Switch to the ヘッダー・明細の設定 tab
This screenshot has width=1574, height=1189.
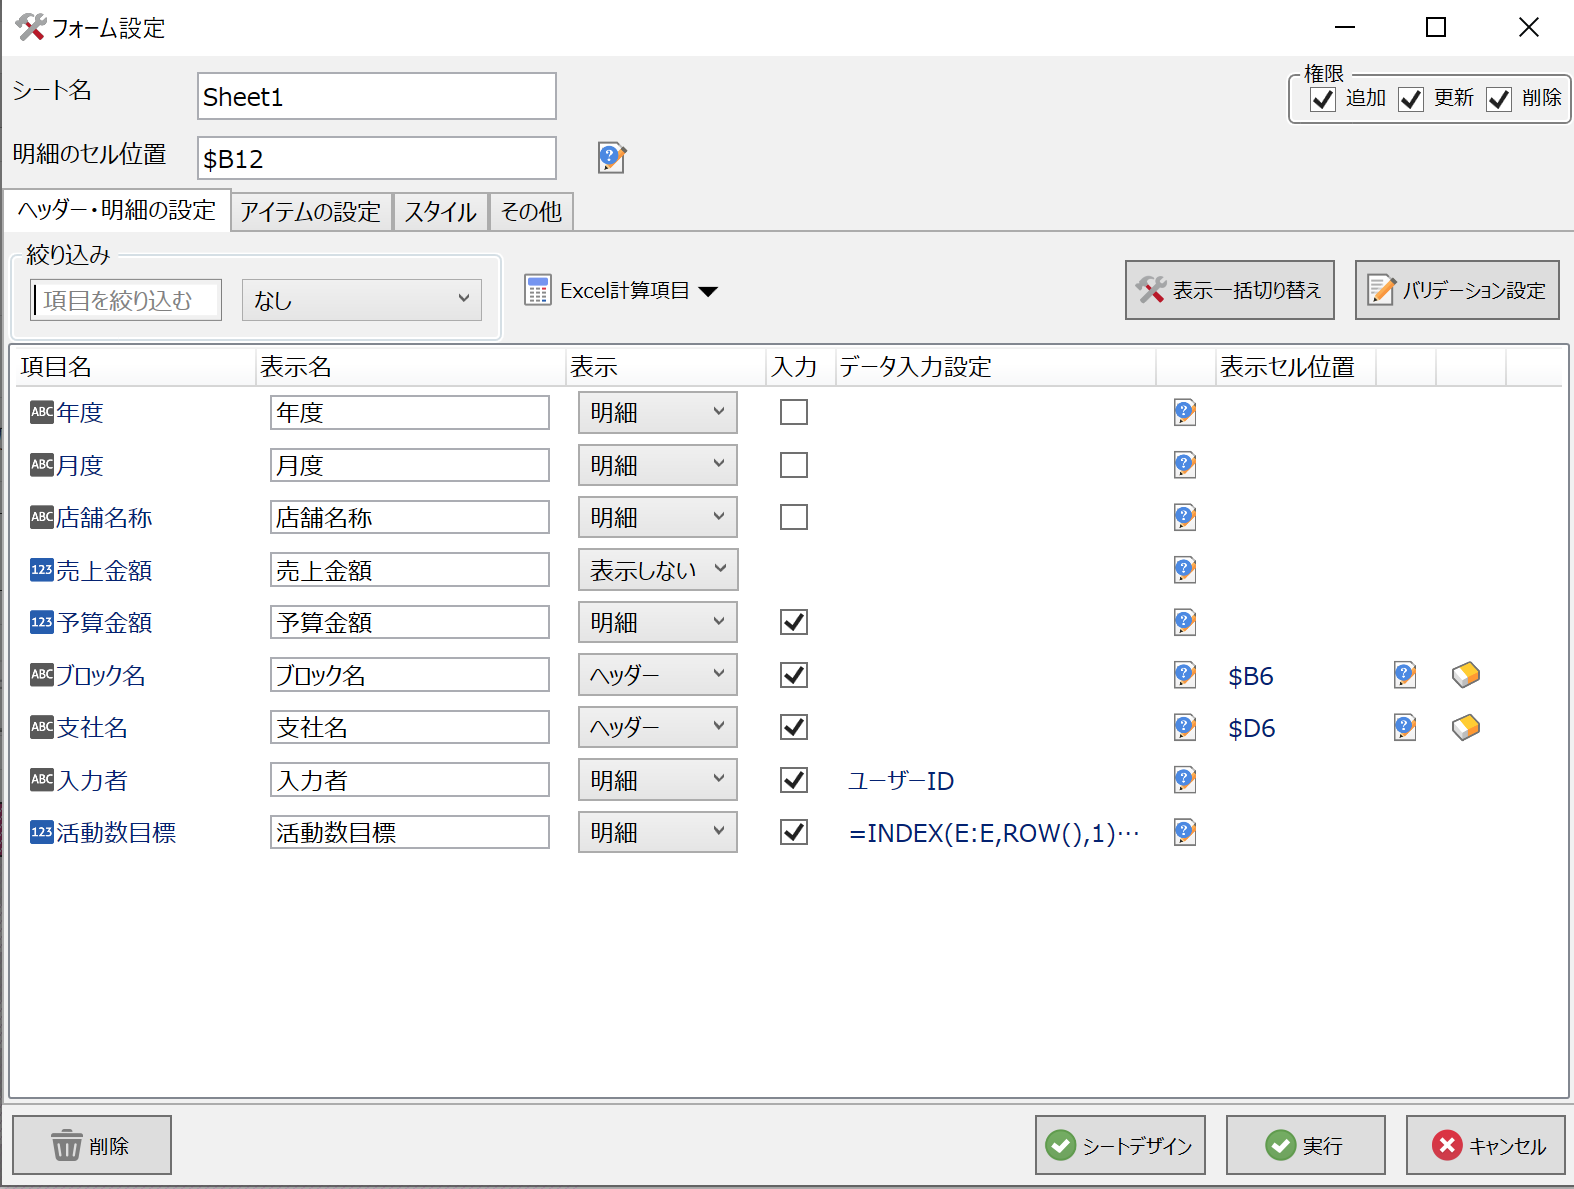tap(117, 210)
